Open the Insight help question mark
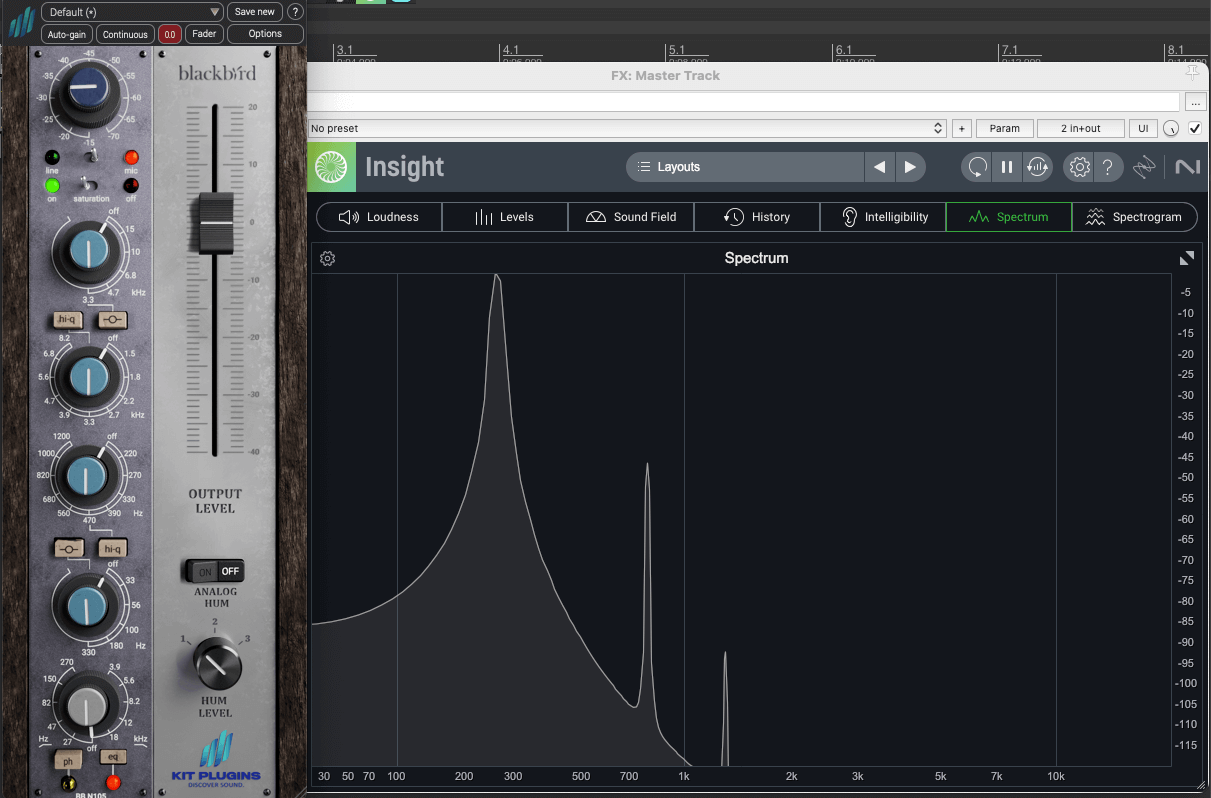This screenshot has height=798, width=1211. (1108, 167)
